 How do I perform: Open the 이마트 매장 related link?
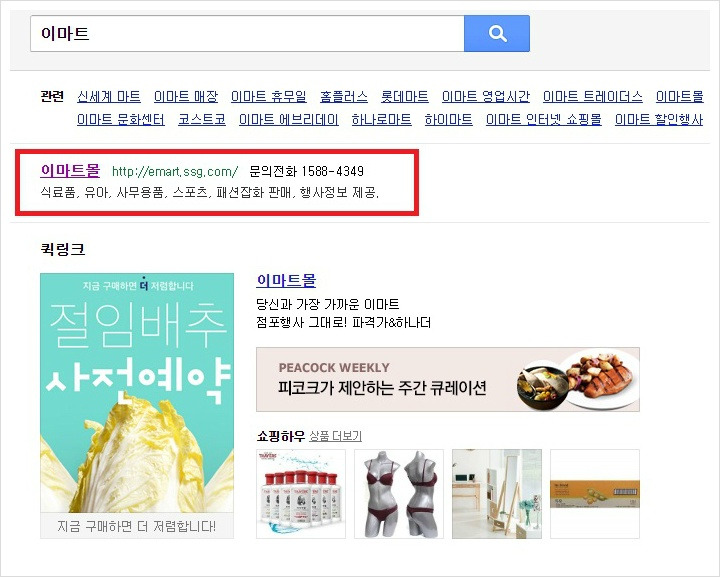[186, 96]
